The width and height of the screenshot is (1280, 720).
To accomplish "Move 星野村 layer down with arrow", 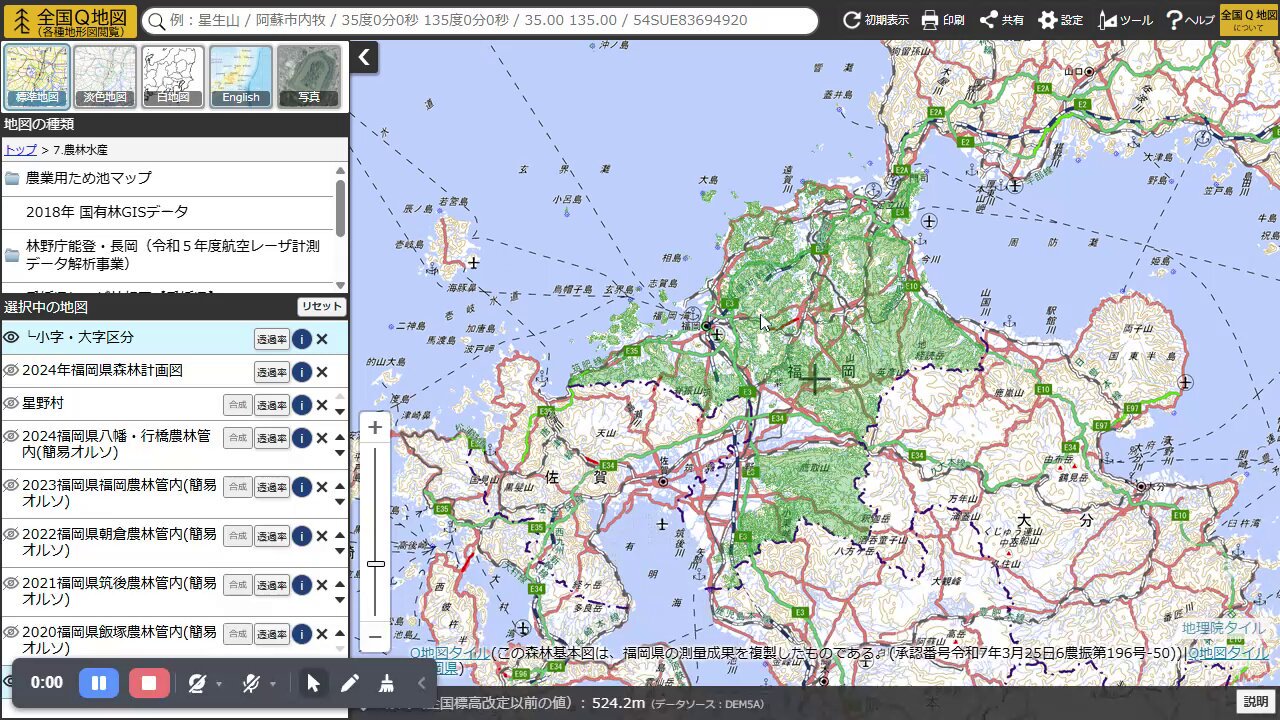I will (340, 412).
